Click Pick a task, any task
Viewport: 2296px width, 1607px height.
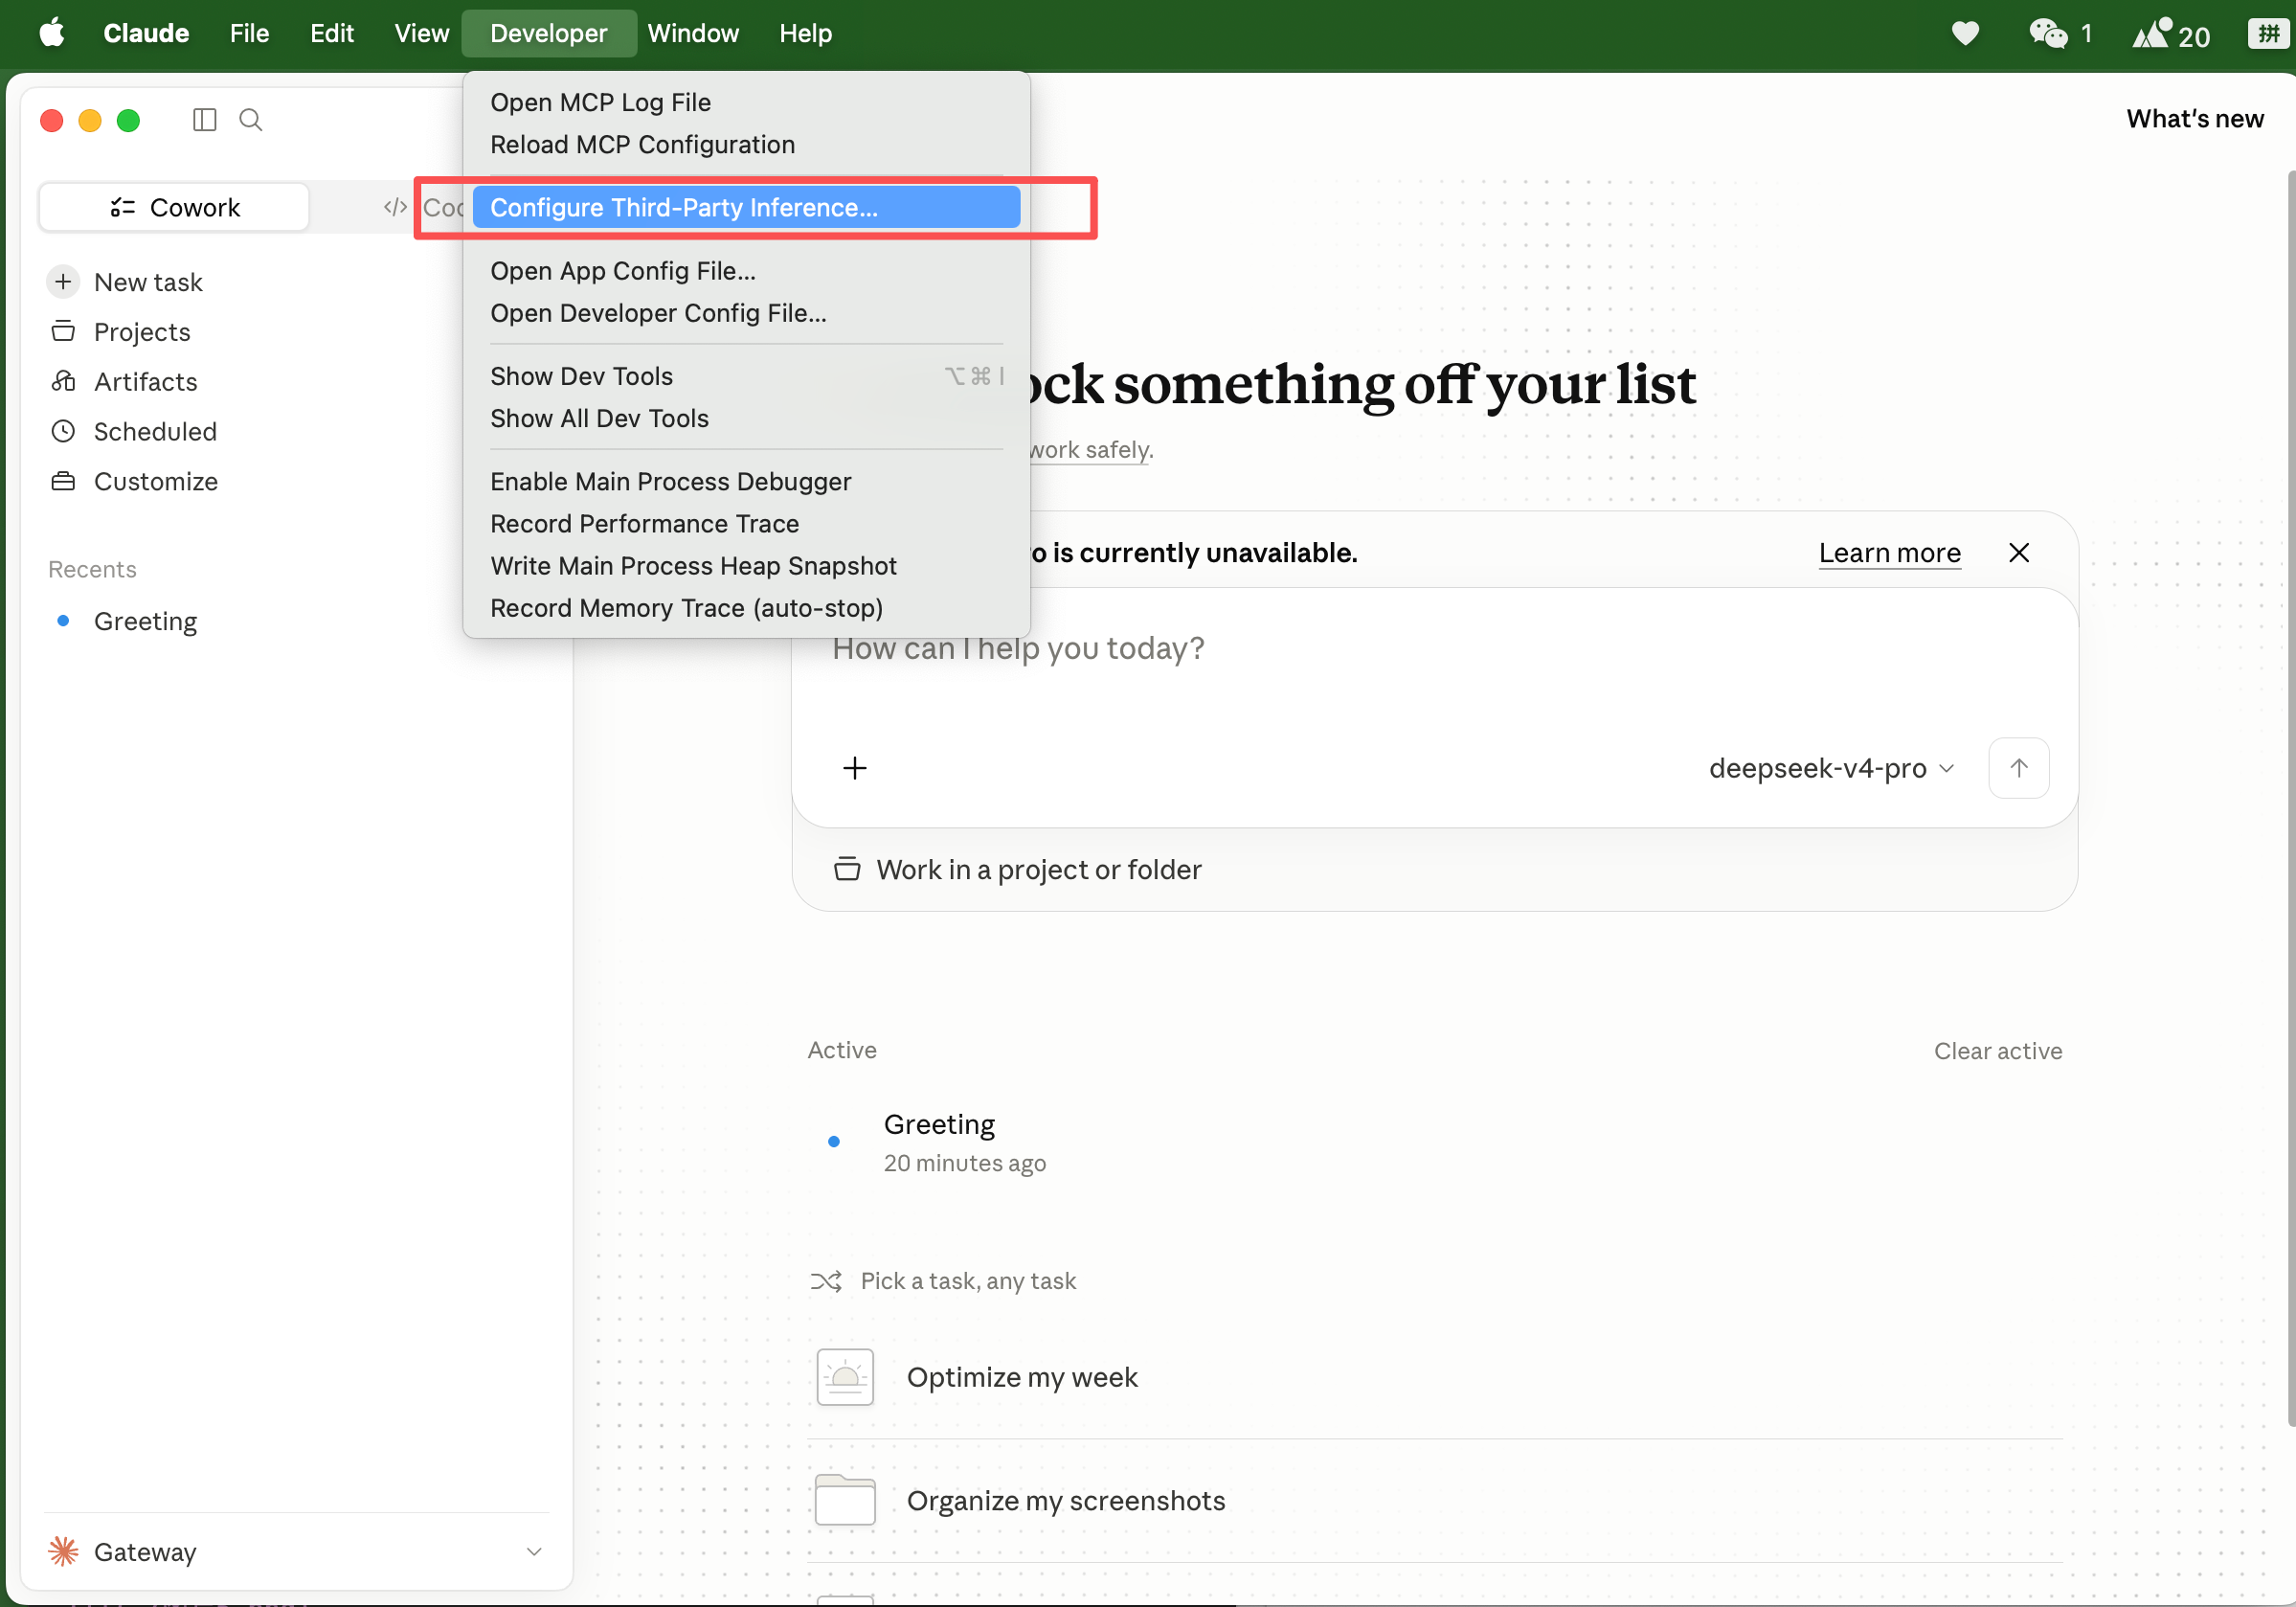pos(968,1281)
